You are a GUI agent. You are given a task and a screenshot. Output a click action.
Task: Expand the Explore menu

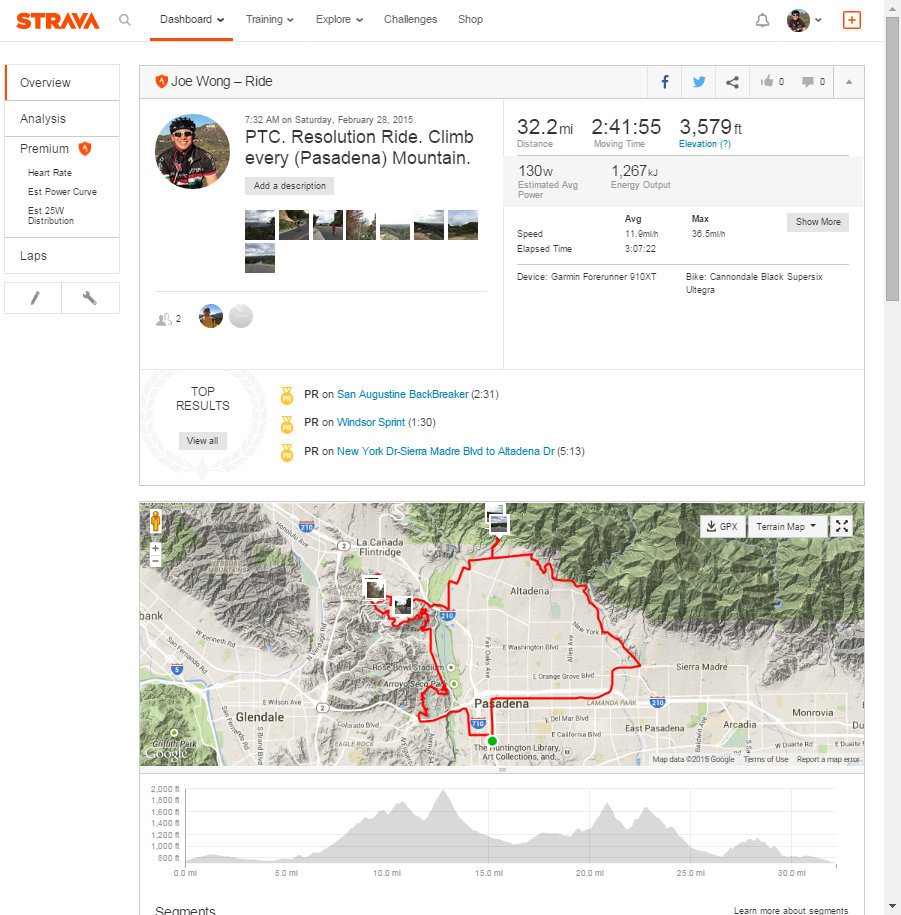tap(339, 19)
